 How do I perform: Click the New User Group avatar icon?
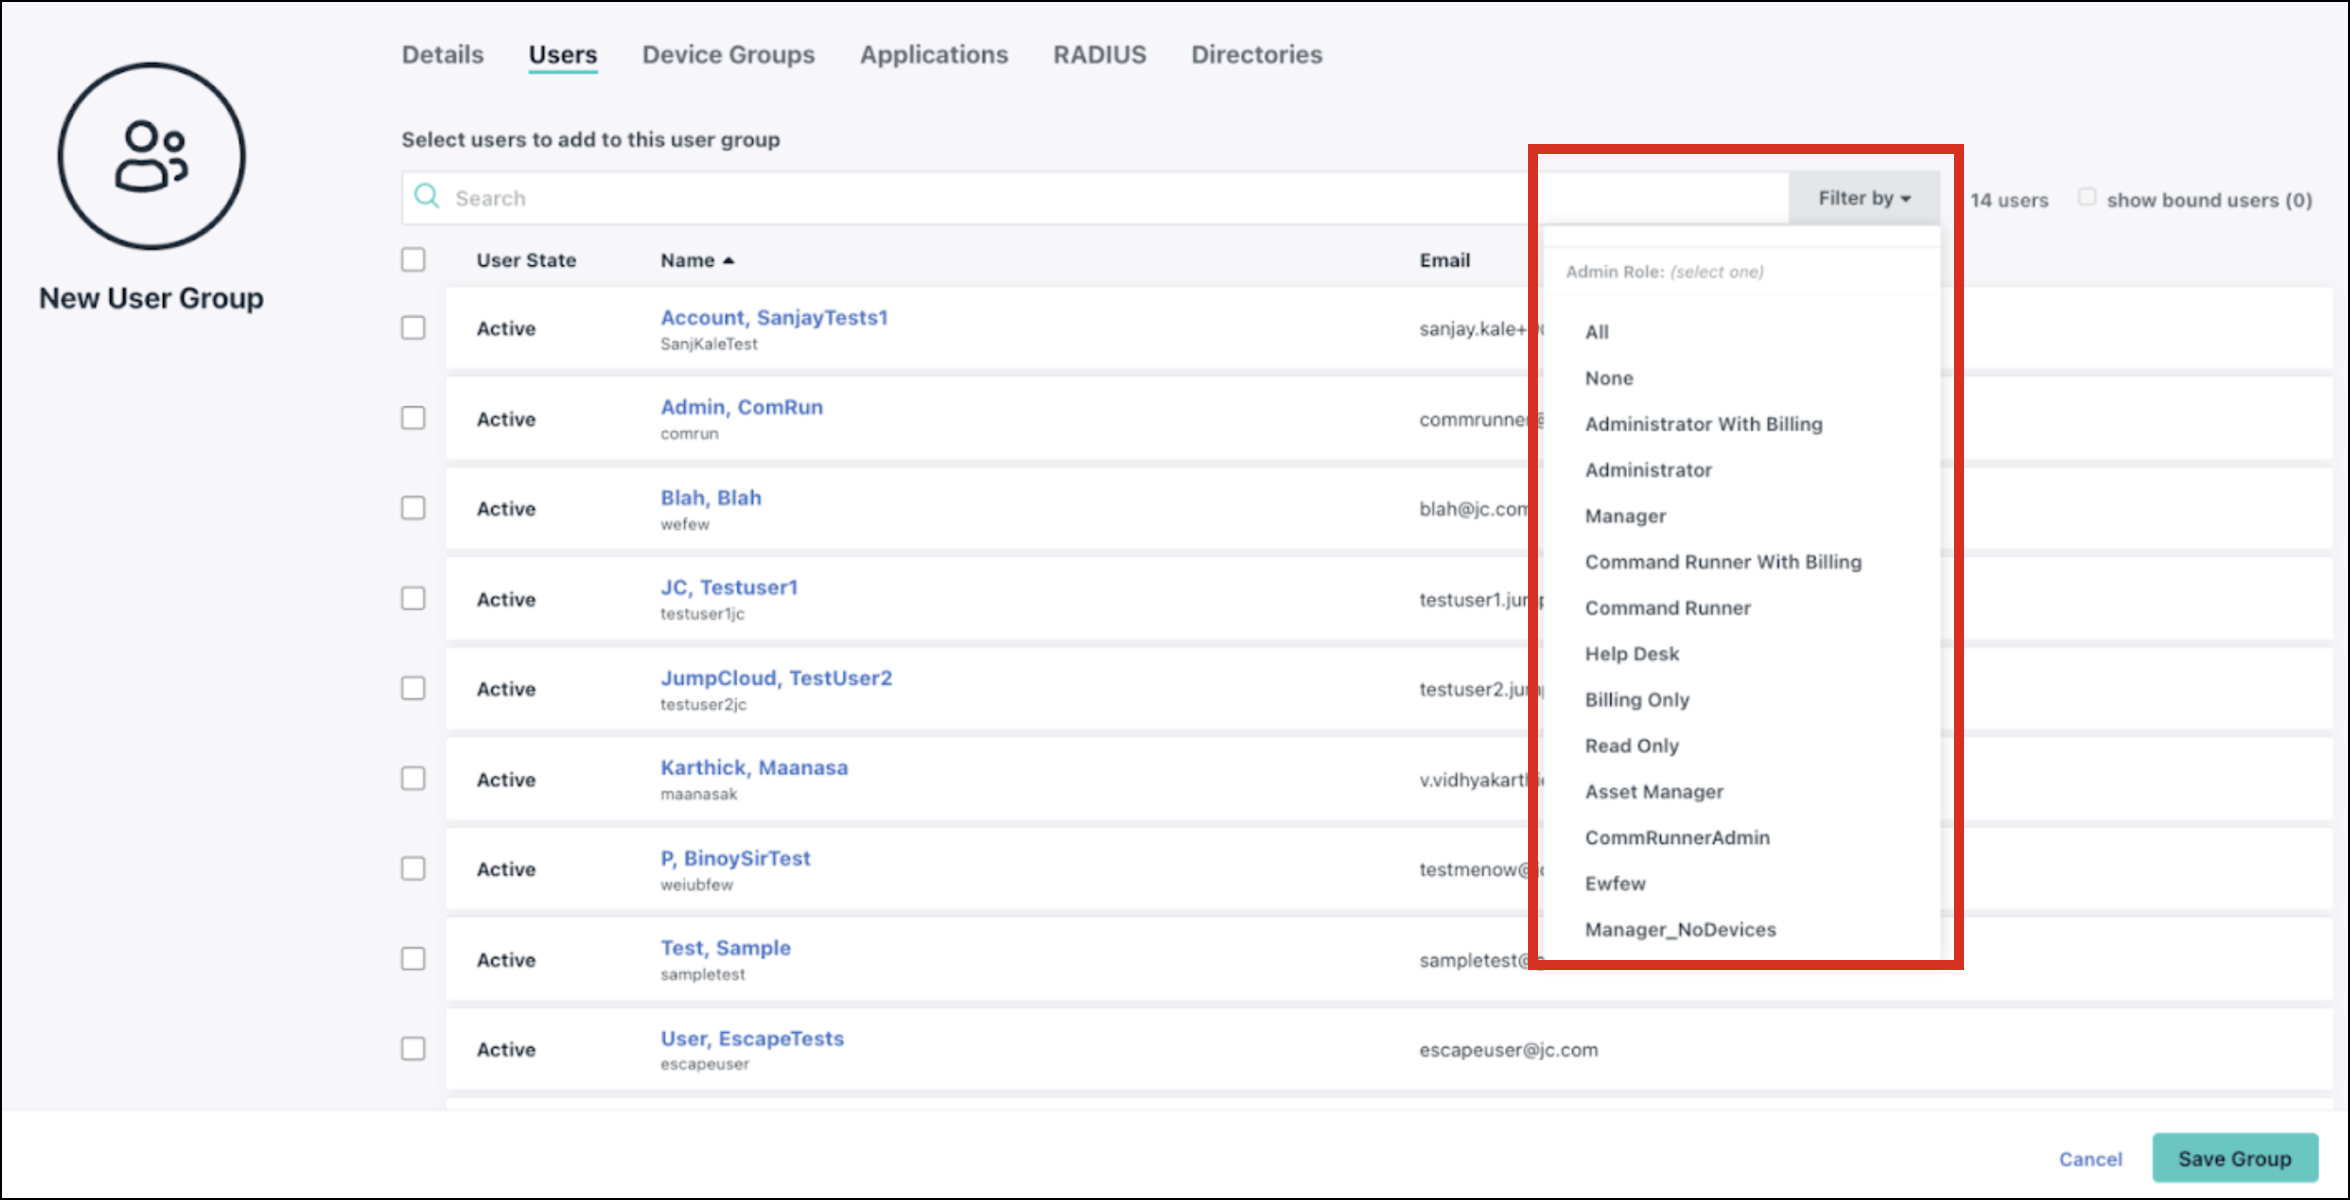coord(151,155)
